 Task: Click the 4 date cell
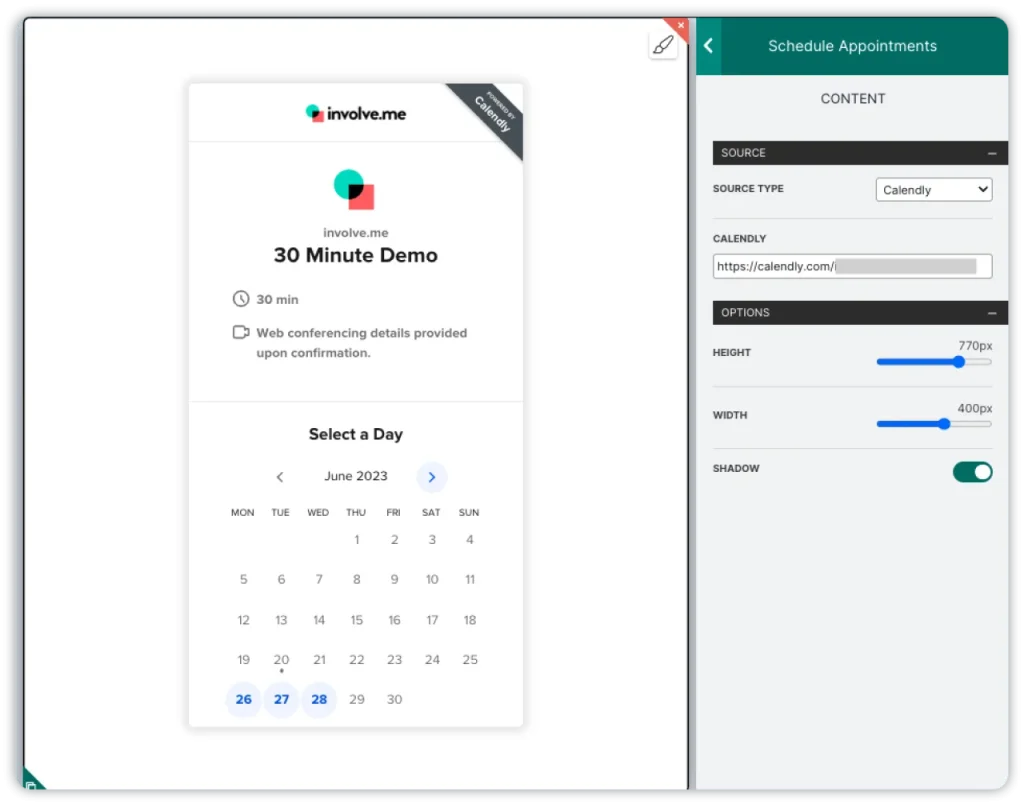point(470,539)
